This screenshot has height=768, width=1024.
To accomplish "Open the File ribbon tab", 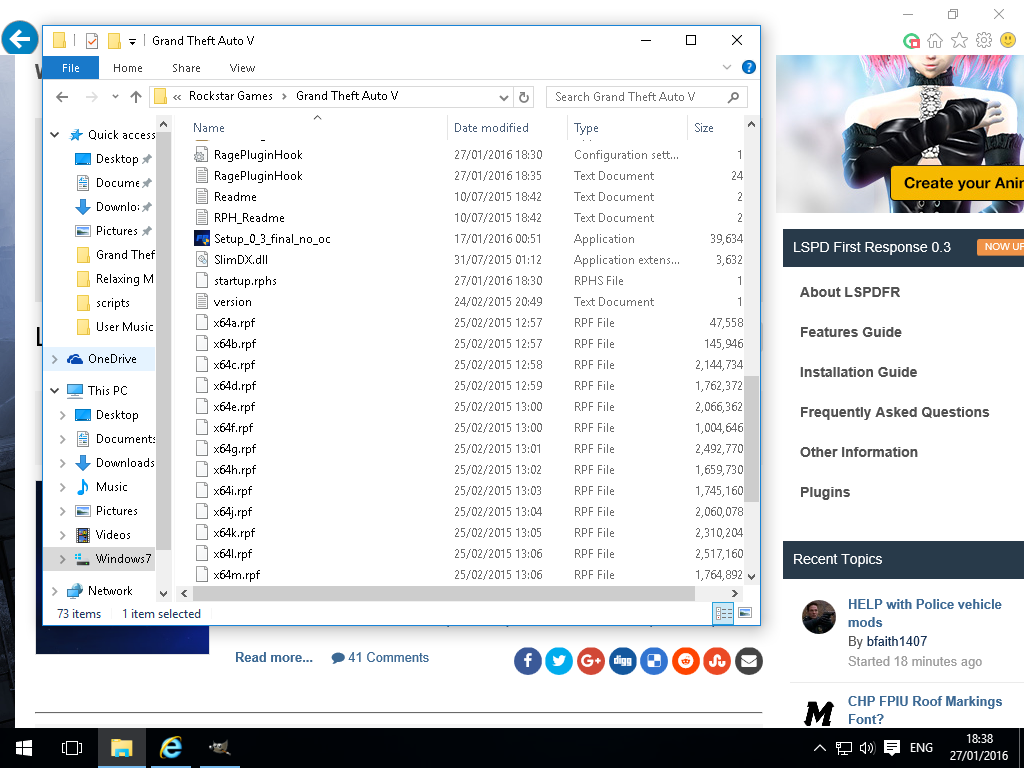I will coord(71,68).
